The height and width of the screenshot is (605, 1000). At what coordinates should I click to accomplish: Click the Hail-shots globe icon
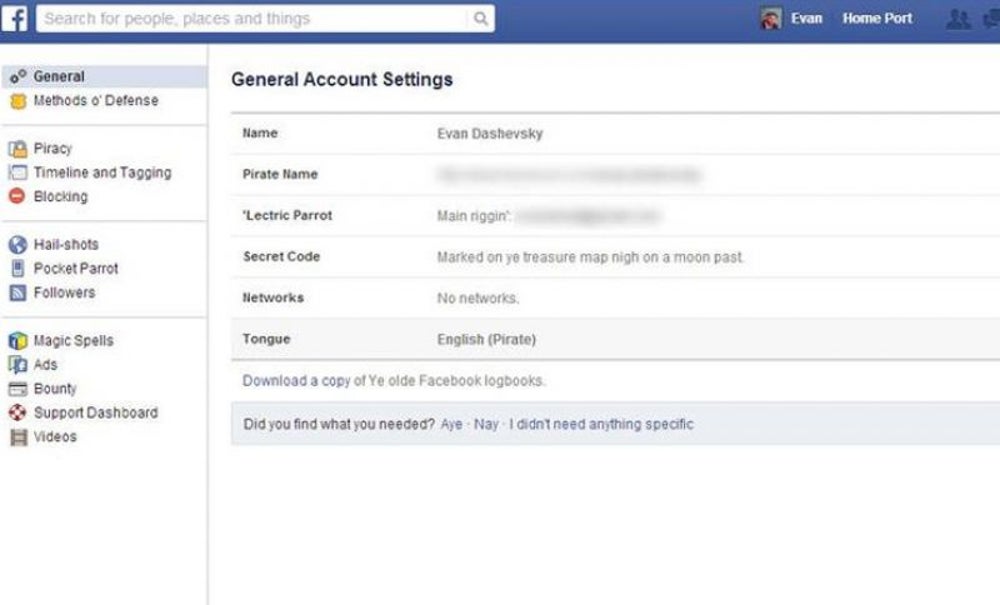click(18, 244)
